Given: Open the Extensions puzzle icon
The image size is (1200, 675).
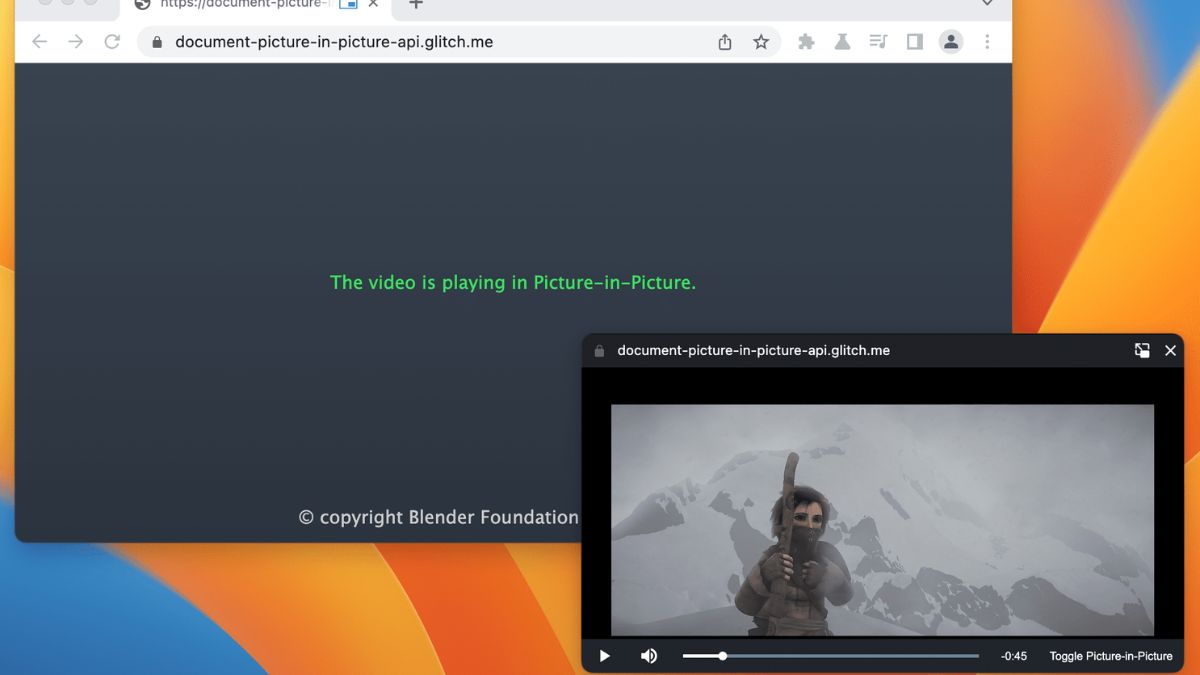Looking at the screenshot, I should click(x=806, y=42).
